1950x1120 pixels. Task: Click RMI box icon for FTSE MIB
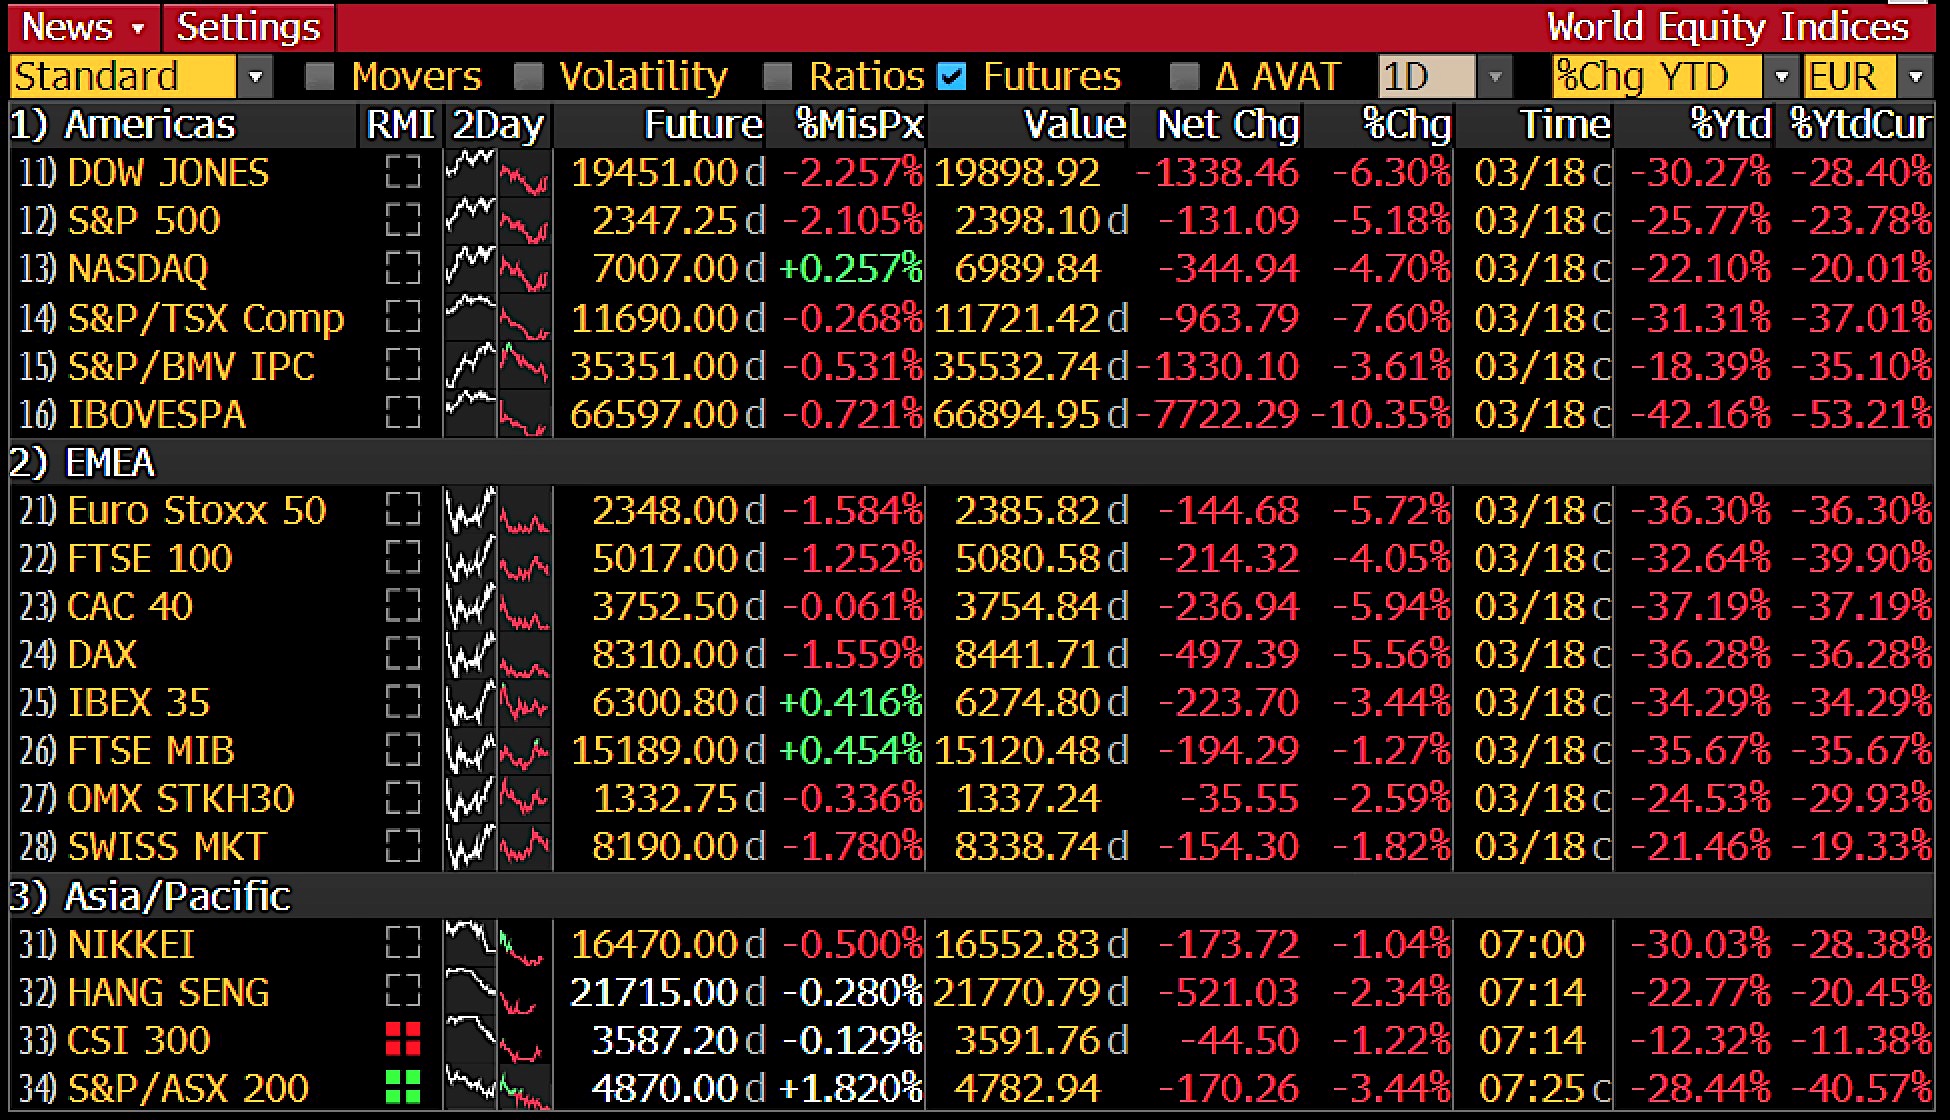403,751
